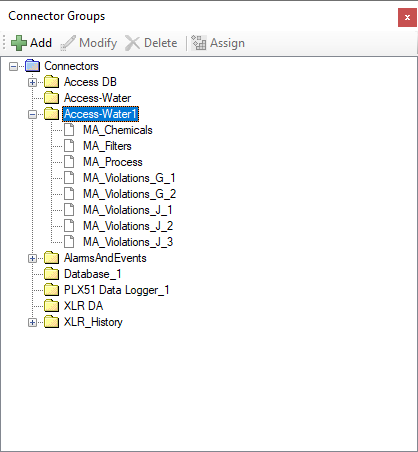Collapse the Access-Water1 node
This screenshot has width=418, height=452.
pos(32,114)
